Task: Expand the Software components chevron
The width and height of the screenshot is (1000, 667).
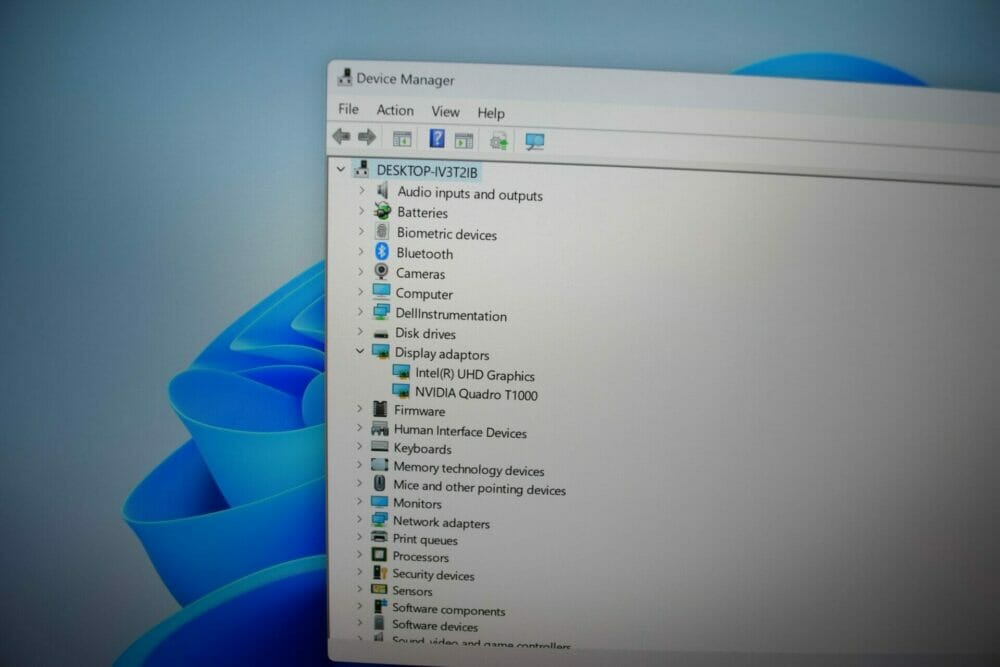Action: (360, 606)
